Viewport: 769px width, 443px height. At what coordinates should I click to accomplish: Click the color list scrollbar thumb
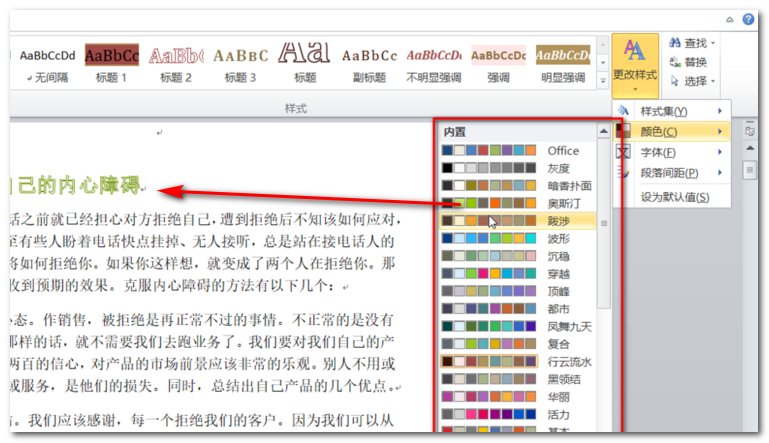click(x=604, y=223)
